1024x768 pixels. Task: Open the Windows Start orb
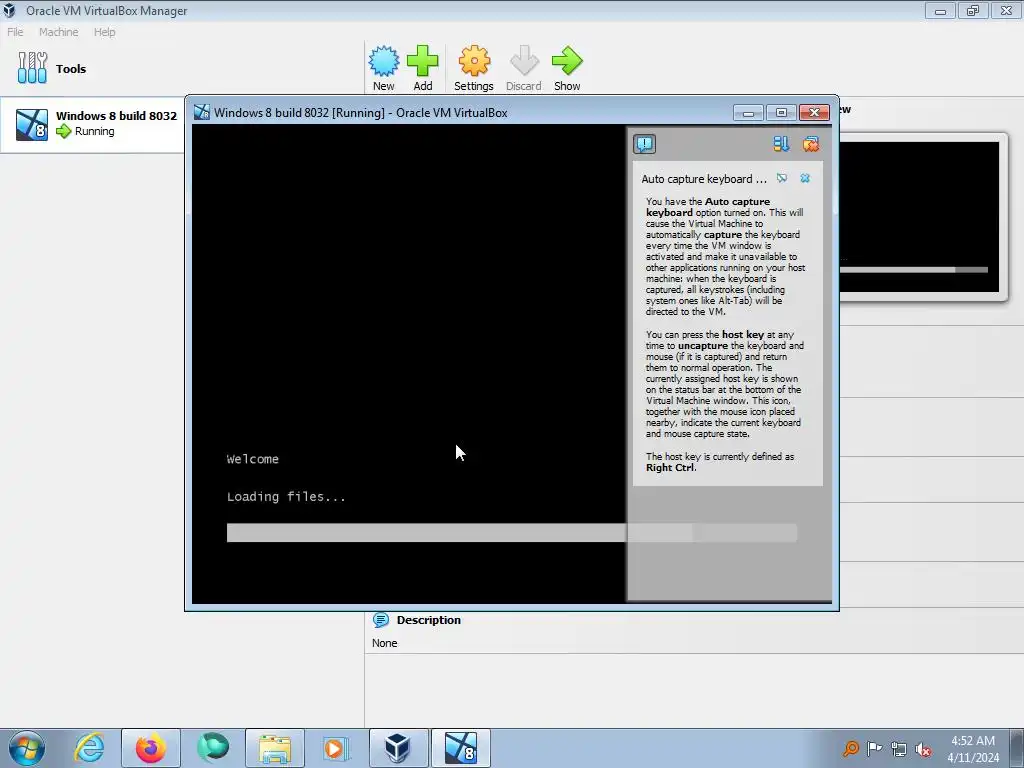pos(27,748)
